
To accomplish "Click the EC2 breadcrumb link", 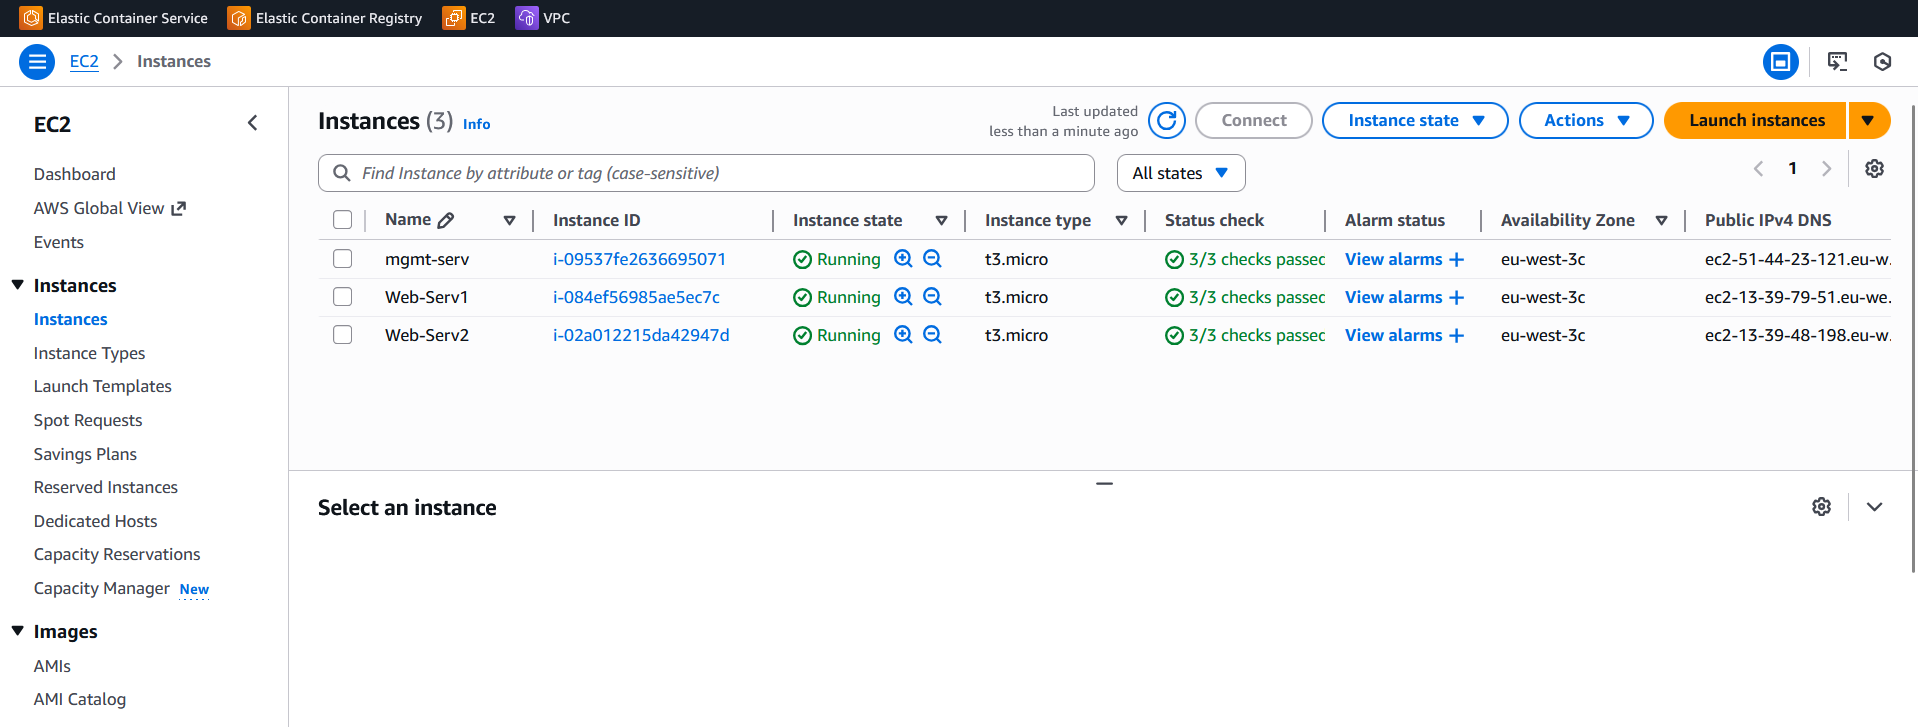I will (84, 62).
